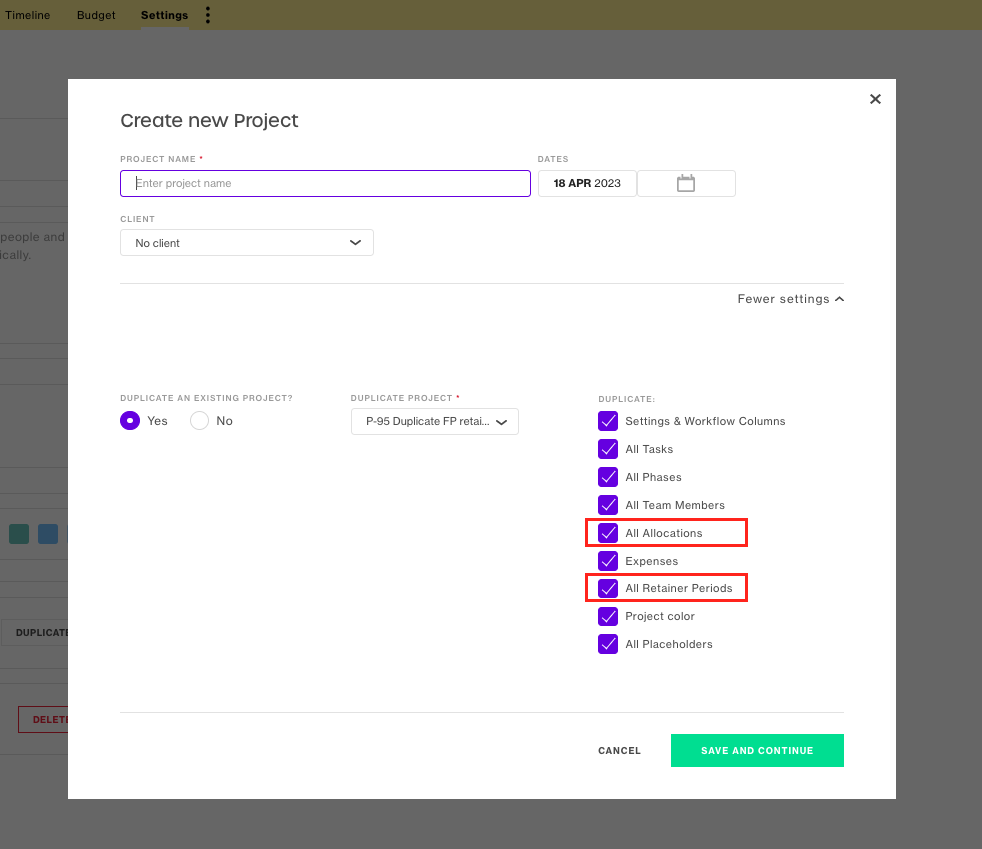
Task: Collapse with Fewer settings
Action: pos(790,299)
